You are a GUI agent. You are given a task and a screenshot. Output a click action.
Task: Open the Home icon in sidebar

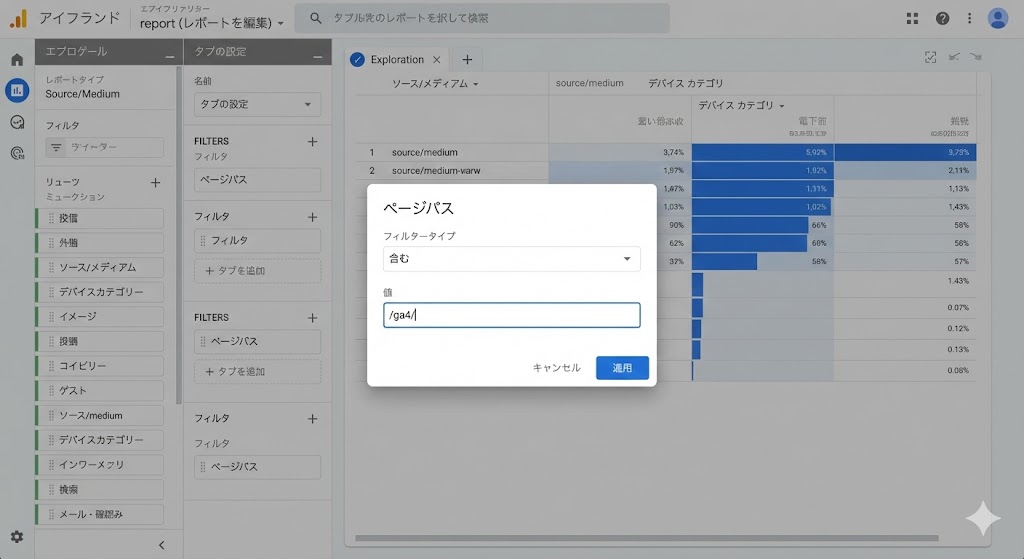tap(17, 59)
